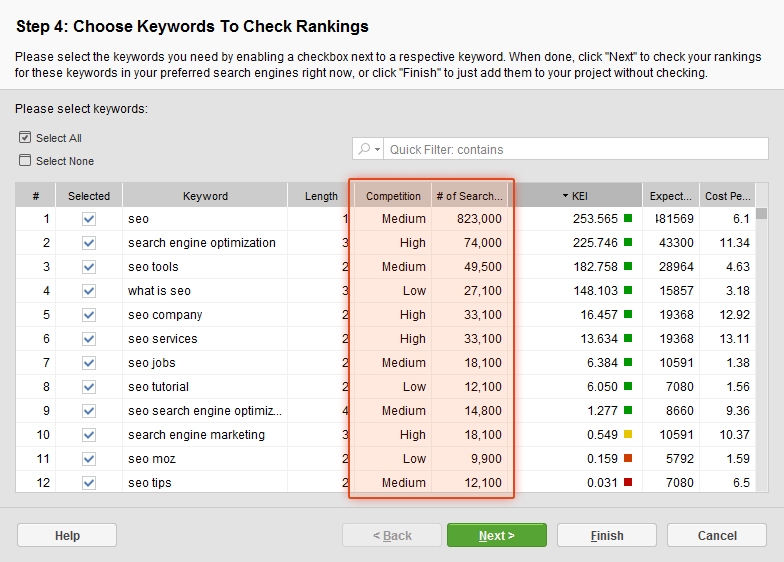784x562 pixels.
Task: Click the red KEI indicator for seo tips
Action: pyautogui.click(x=628, y=482)
